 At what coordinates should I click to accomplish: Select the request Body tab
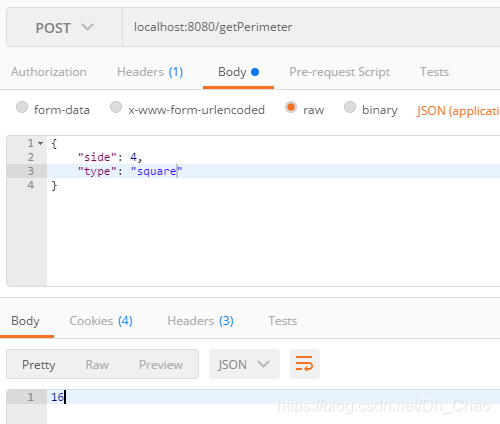coord(238,72)
